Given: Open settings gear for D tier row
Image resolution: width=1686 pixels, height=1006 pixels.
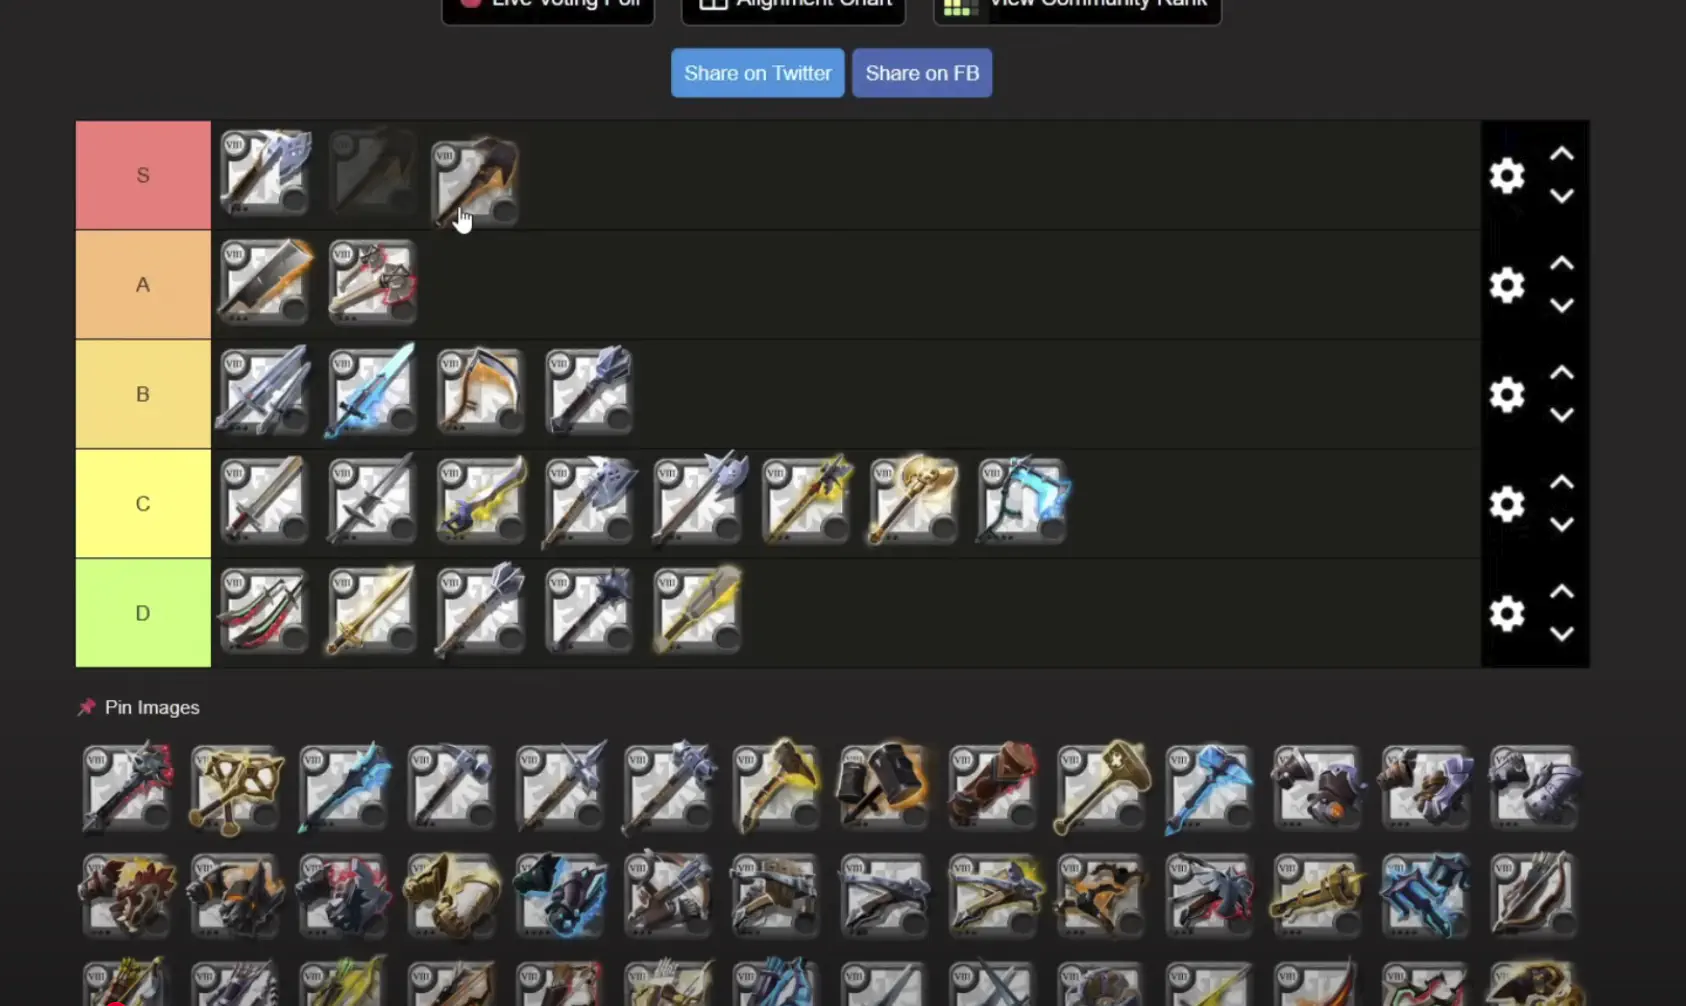Looking at the screenshot, I should coord(1506,613).
